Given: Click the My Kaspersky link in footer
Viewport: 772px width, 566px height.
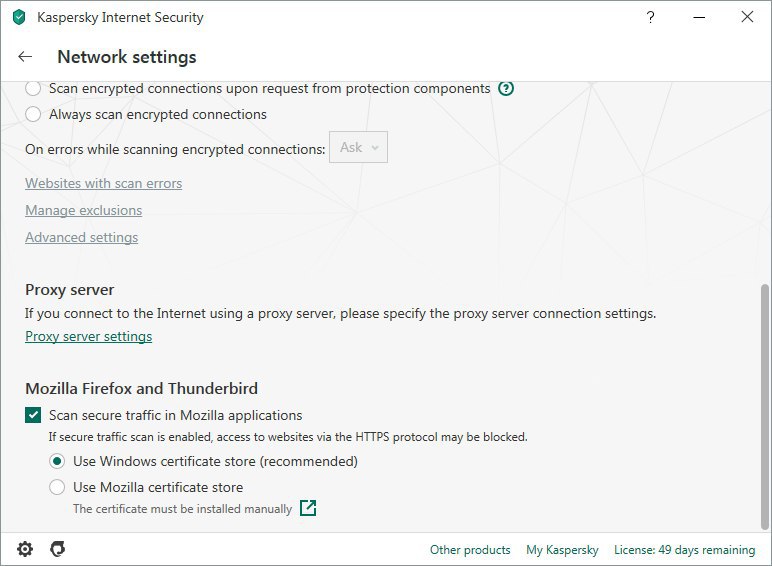Looking at the screenshot, I should [x=562, y=550].
